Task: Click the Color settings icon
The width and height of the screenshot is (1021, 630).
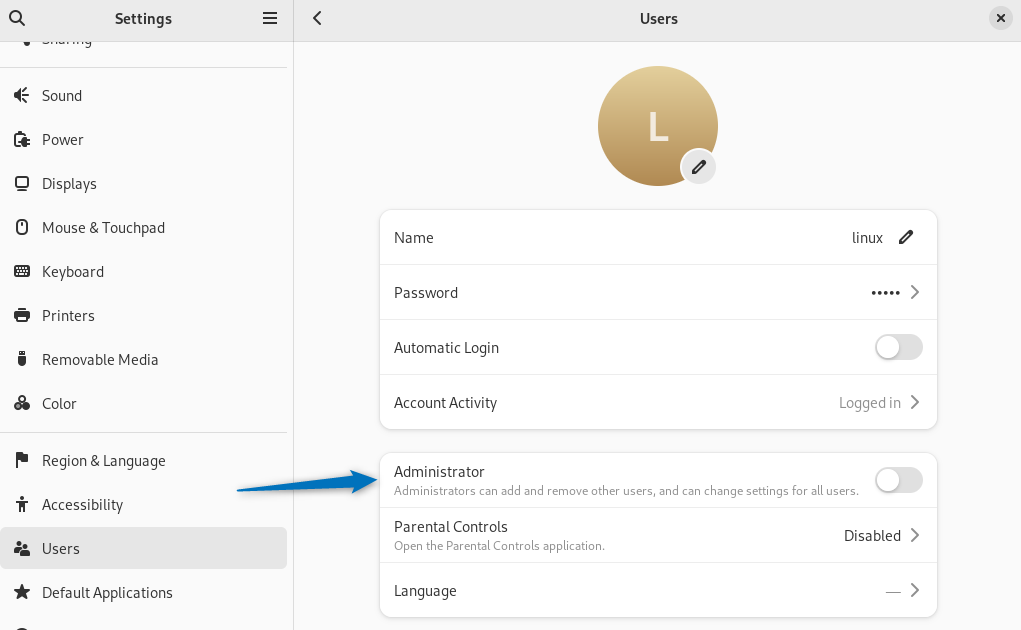Action: click(x=21, y=403)
